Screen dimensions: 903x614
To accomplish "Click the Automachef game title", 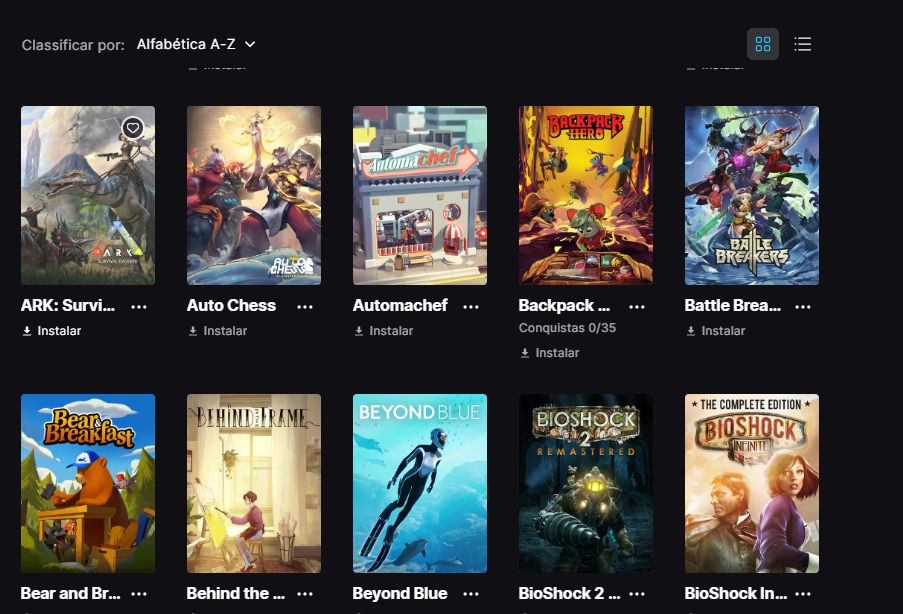I will point(400,305).
